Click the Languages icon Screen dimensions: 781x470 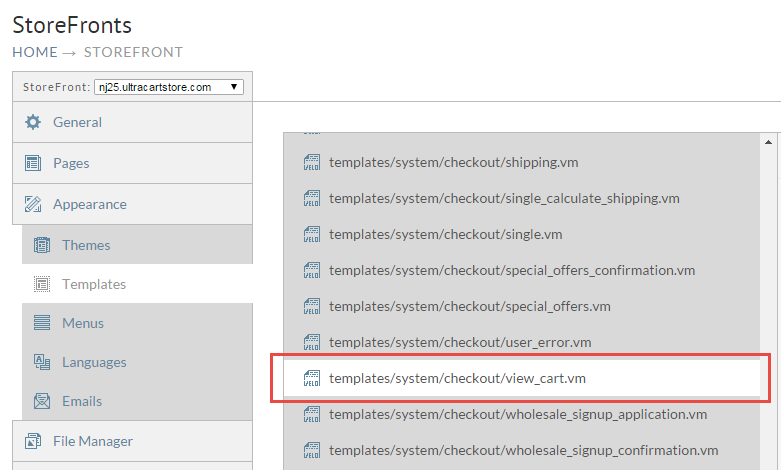click(42, 362)
